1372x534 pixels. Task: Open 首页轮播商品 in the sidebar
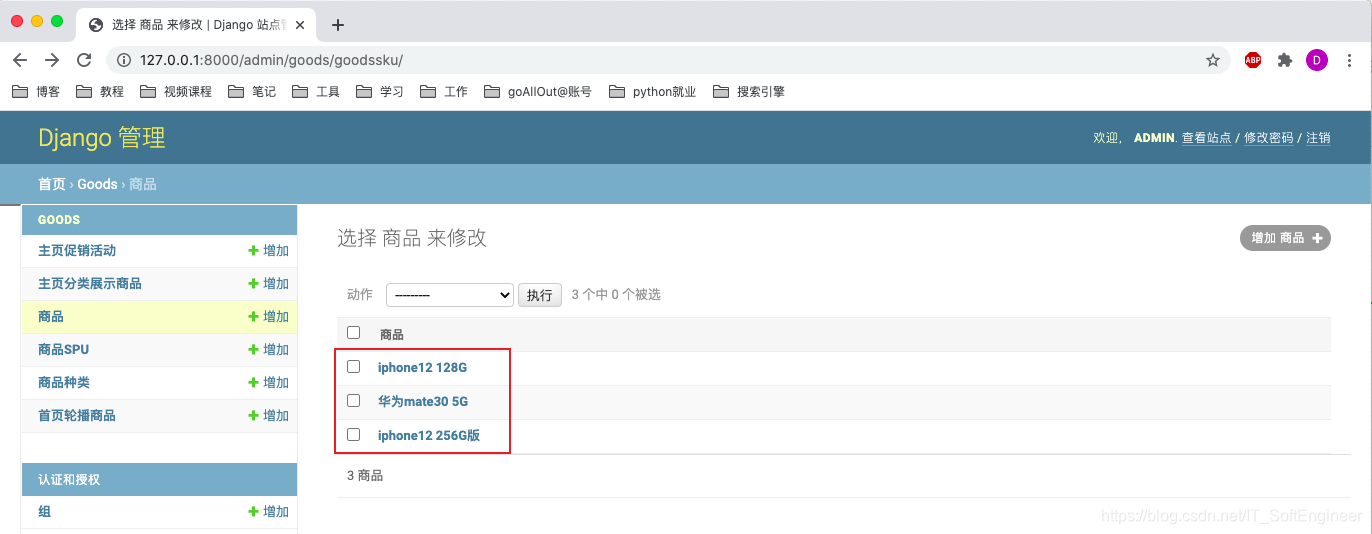tap(77, 416)
